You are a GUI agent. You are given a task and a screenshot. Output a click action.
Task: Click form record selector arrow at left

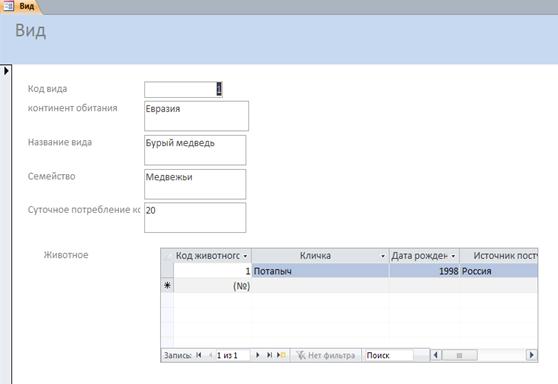click(6, 71)
